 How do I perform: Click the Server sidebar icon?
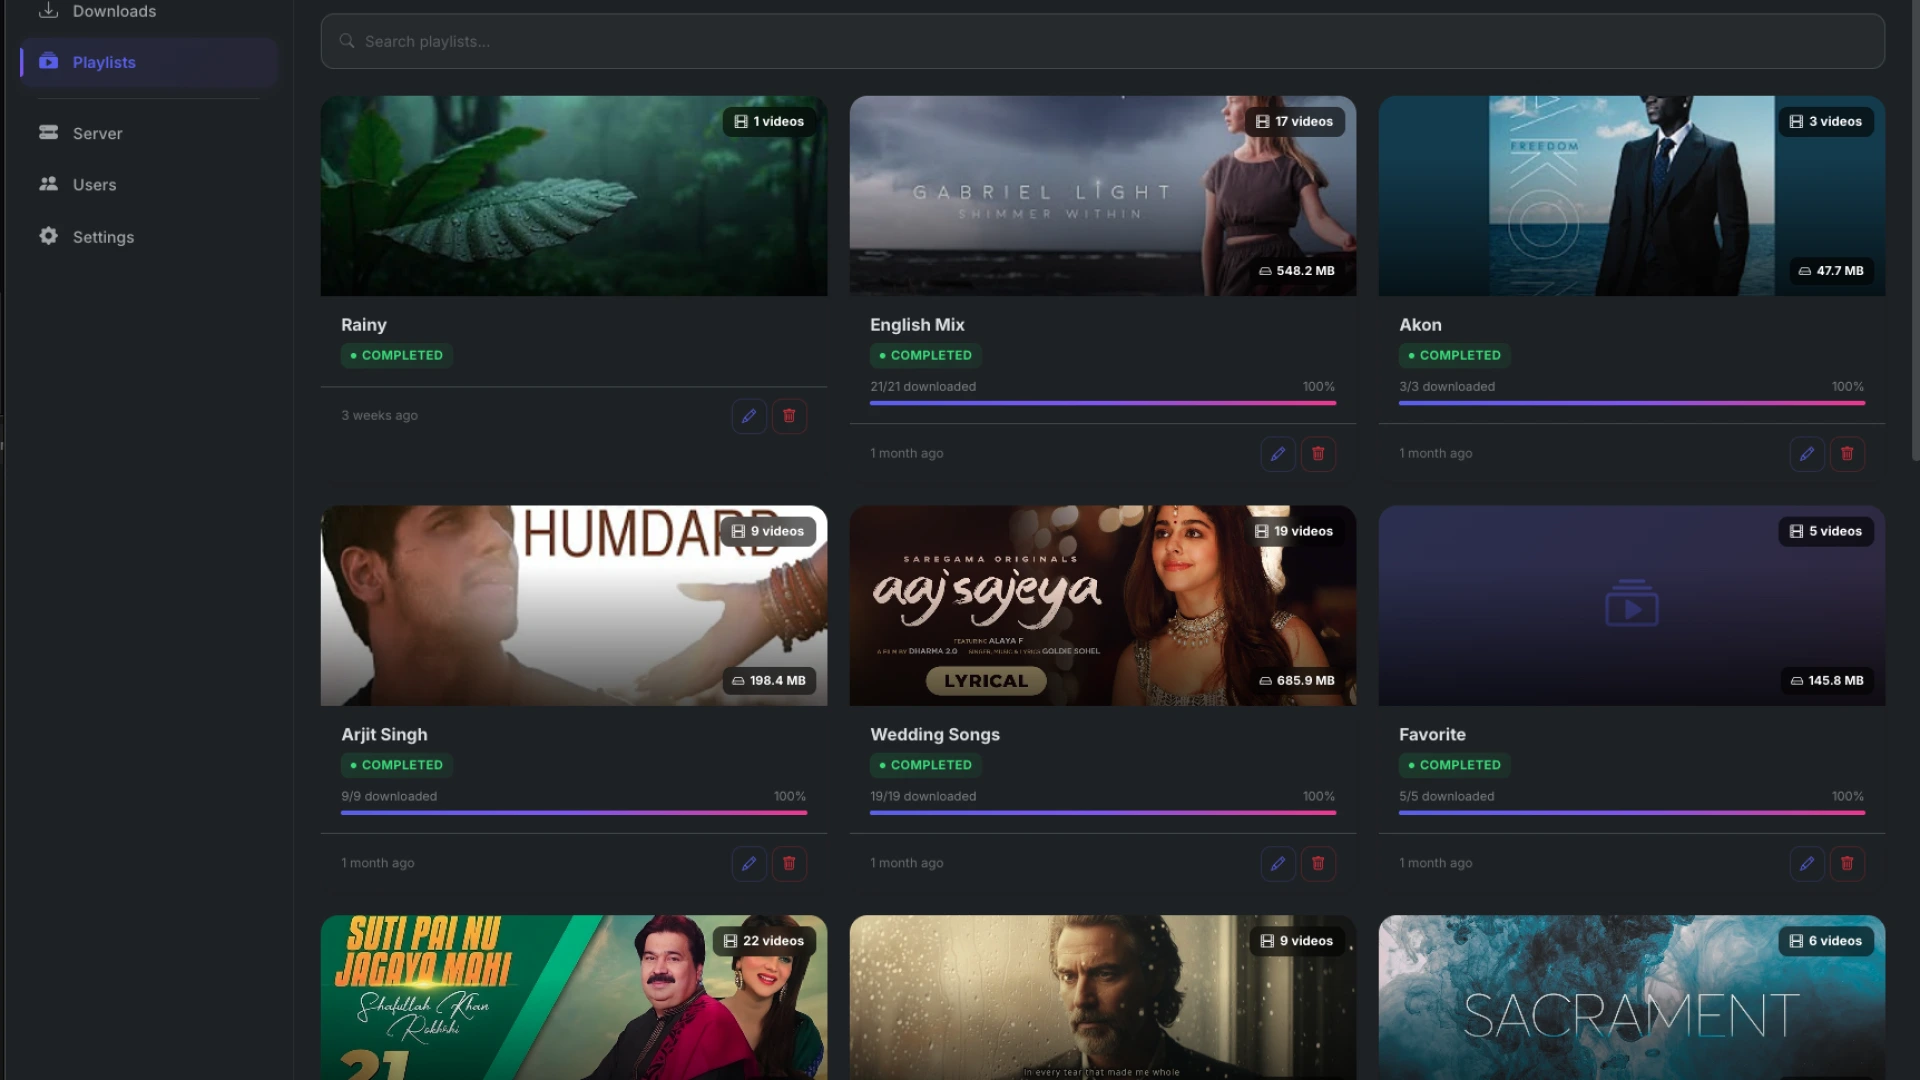(x=48, y=132)
